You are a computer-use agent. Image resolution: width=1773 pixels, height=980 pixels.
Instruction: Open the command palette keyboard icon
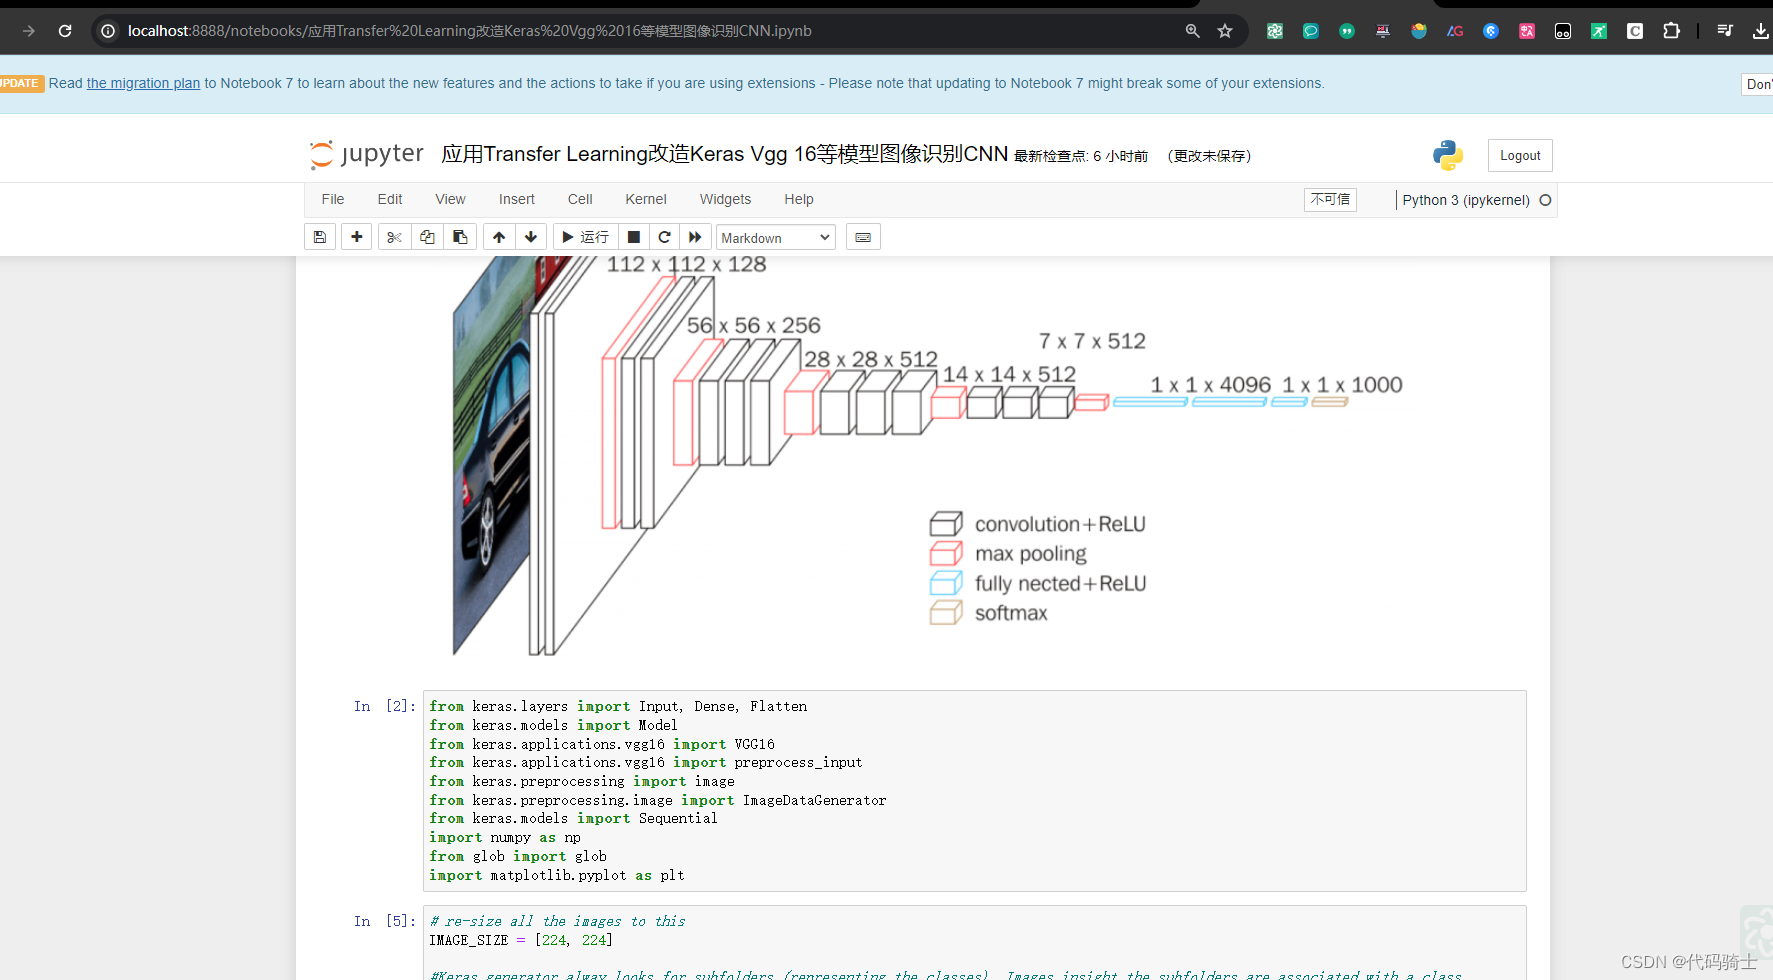tap(862, 237)
